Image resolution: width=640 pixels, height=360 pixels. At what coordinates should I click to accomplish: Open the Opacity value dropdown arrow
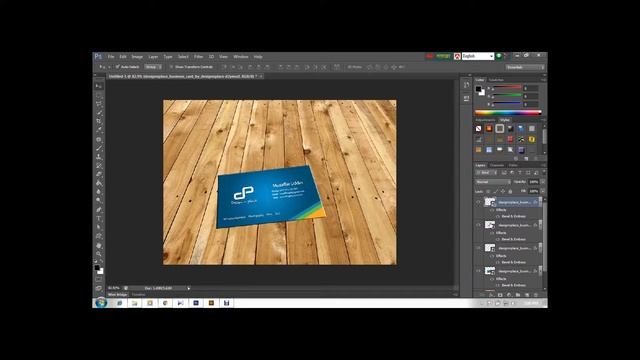[543, 182]
